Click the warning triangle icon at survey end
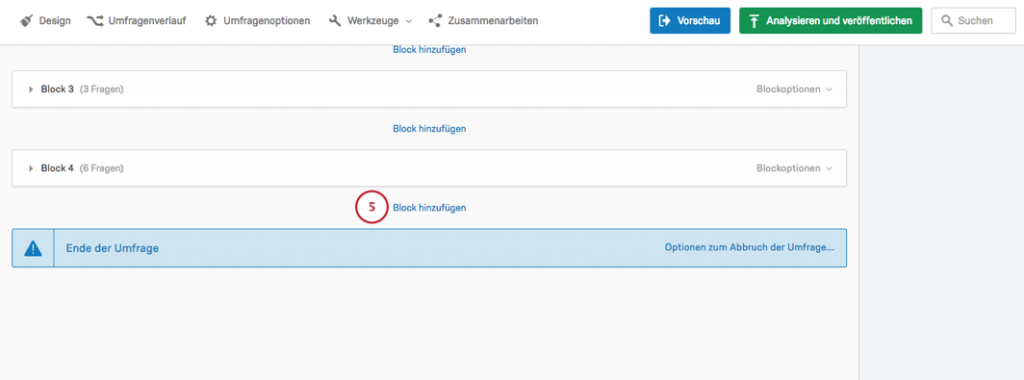This screenshot has height=380, width=1024. [33, 248]
